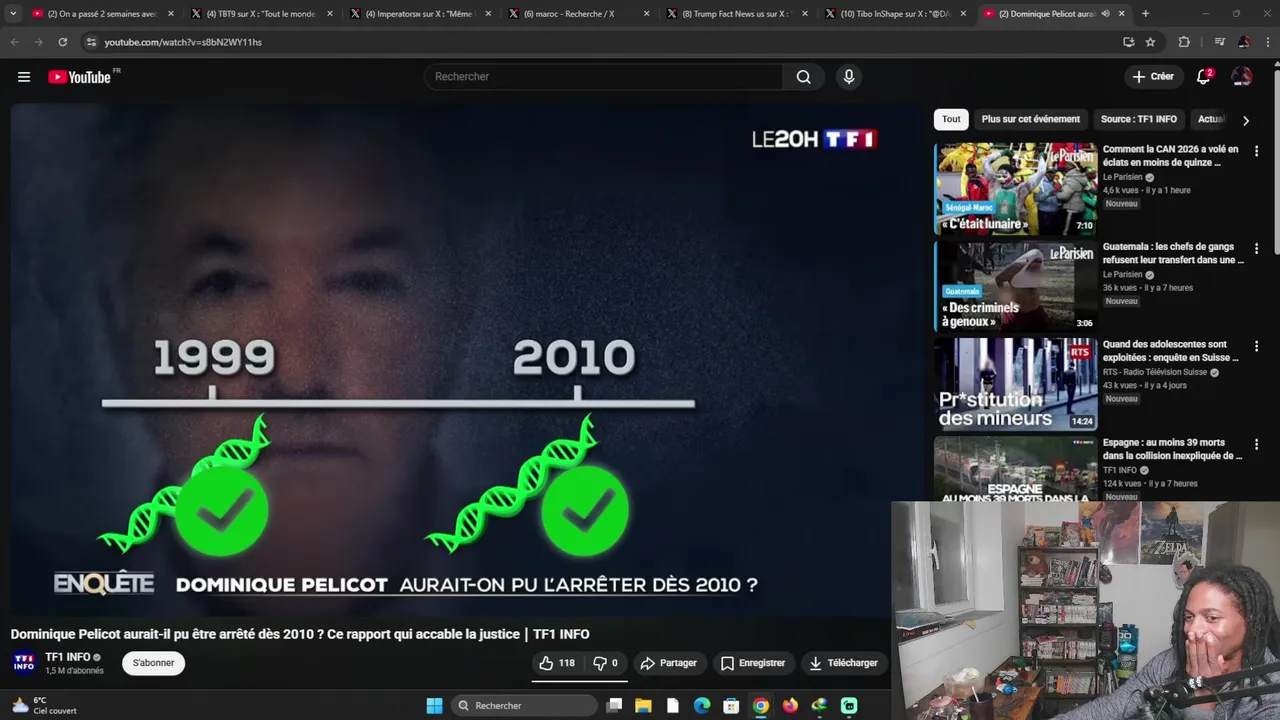Viewport: 1280px width, 720px height.
Task: Click the search magnifier button on YouTube
Action: (x=803, y=77)
